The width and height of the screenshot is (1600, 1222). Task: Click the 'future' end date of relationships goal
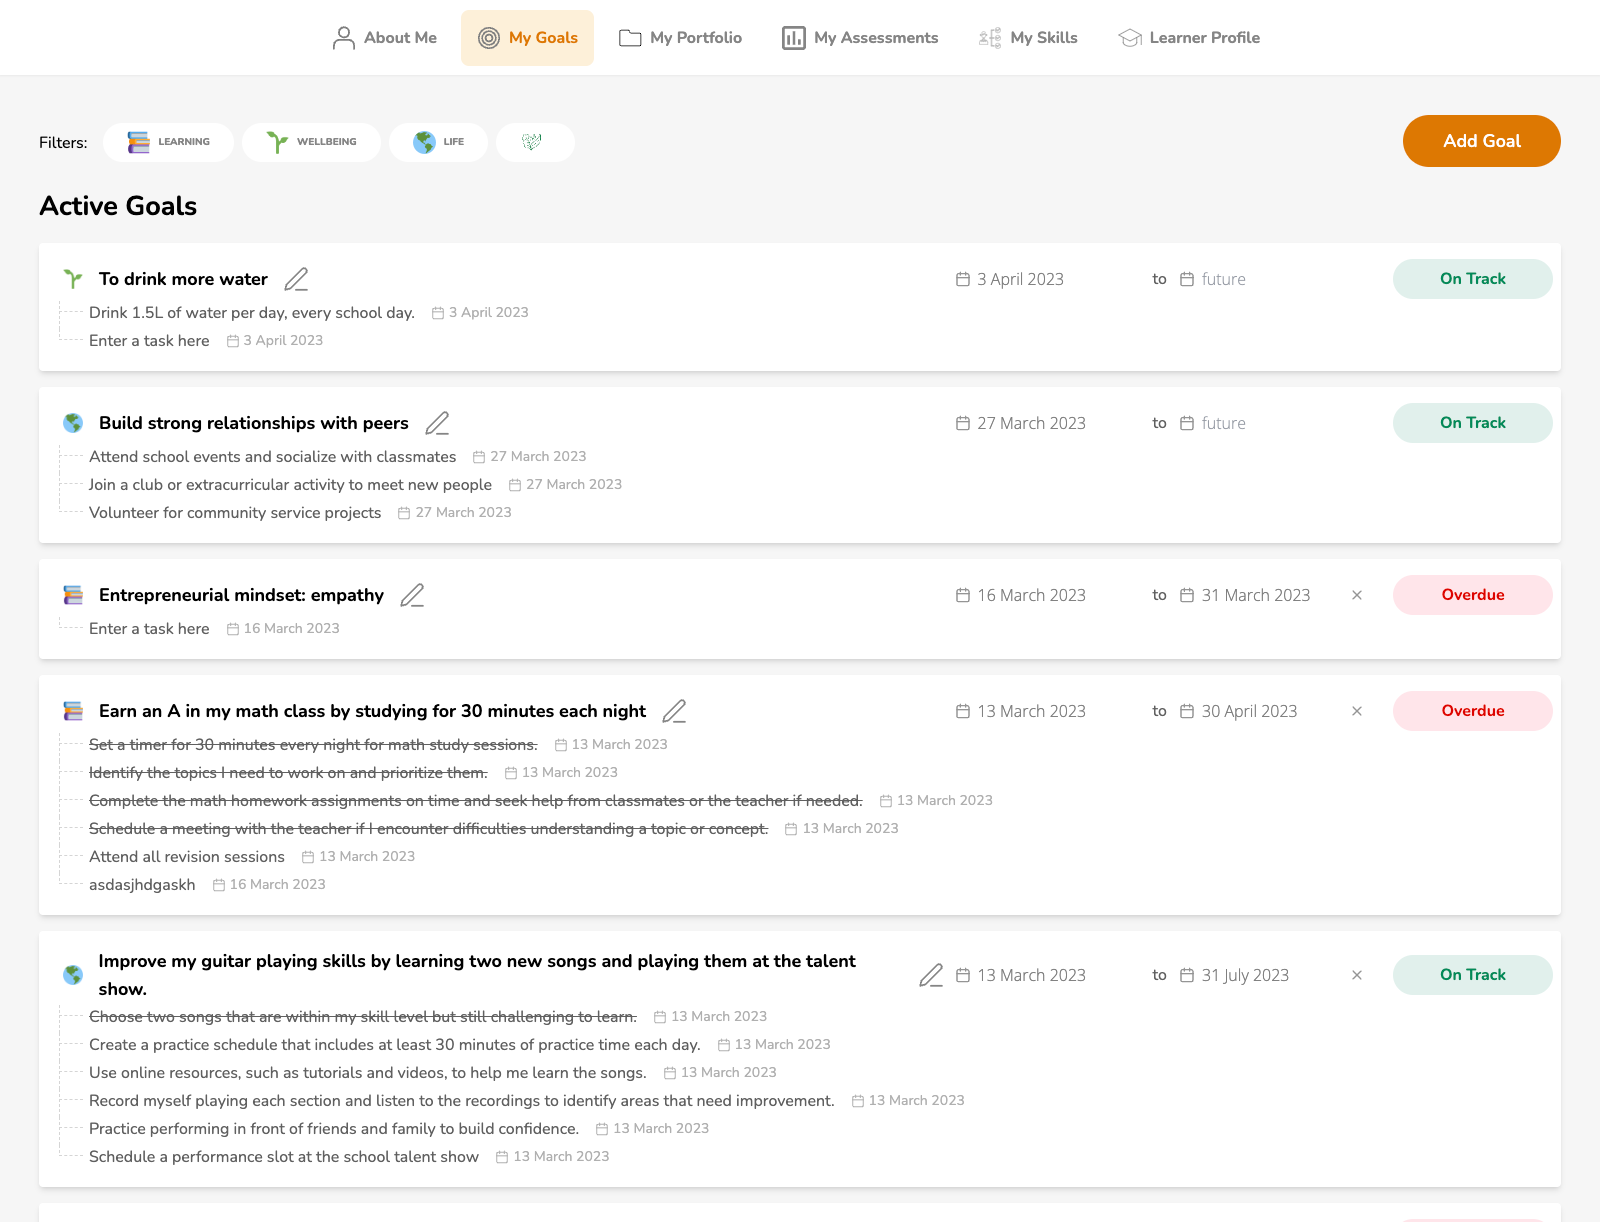pos(1223,423)
